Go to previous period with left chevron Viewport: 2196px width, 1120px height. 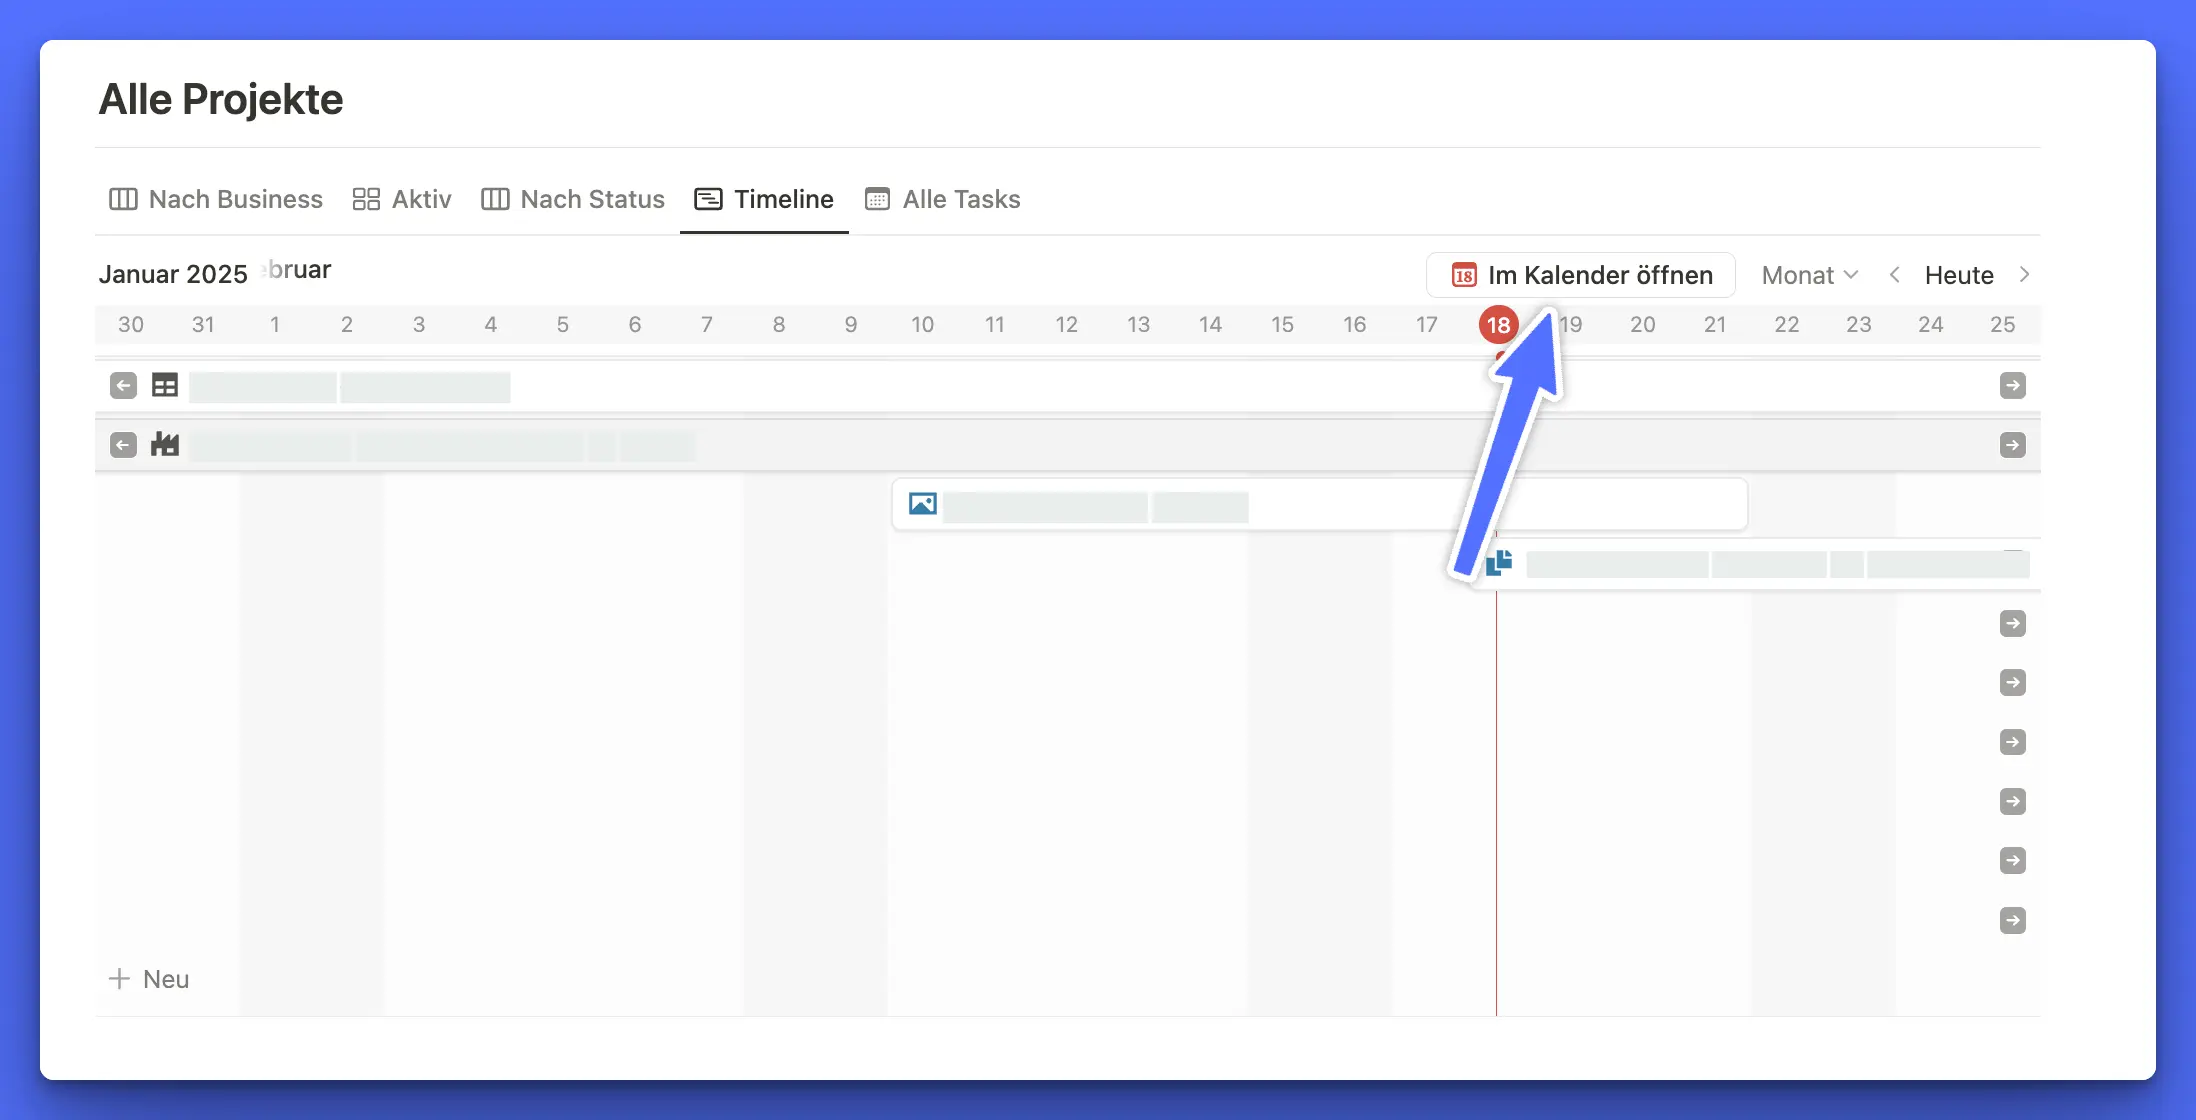pyautogui.click(x=1894, y=275)
